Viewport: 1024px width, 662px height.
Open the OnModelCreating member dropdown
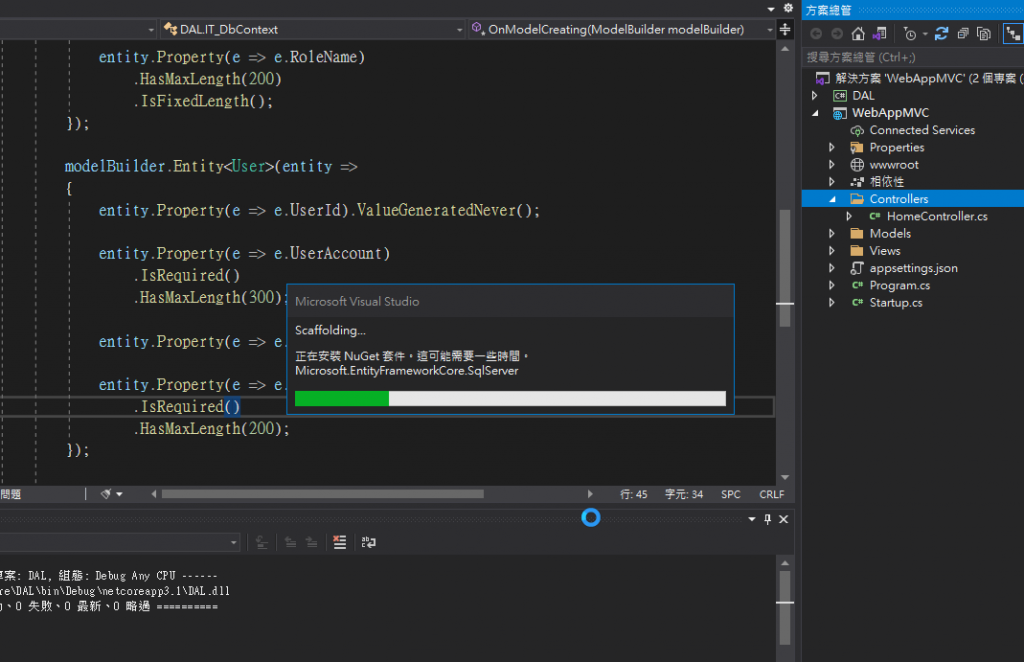coord(769,29)
